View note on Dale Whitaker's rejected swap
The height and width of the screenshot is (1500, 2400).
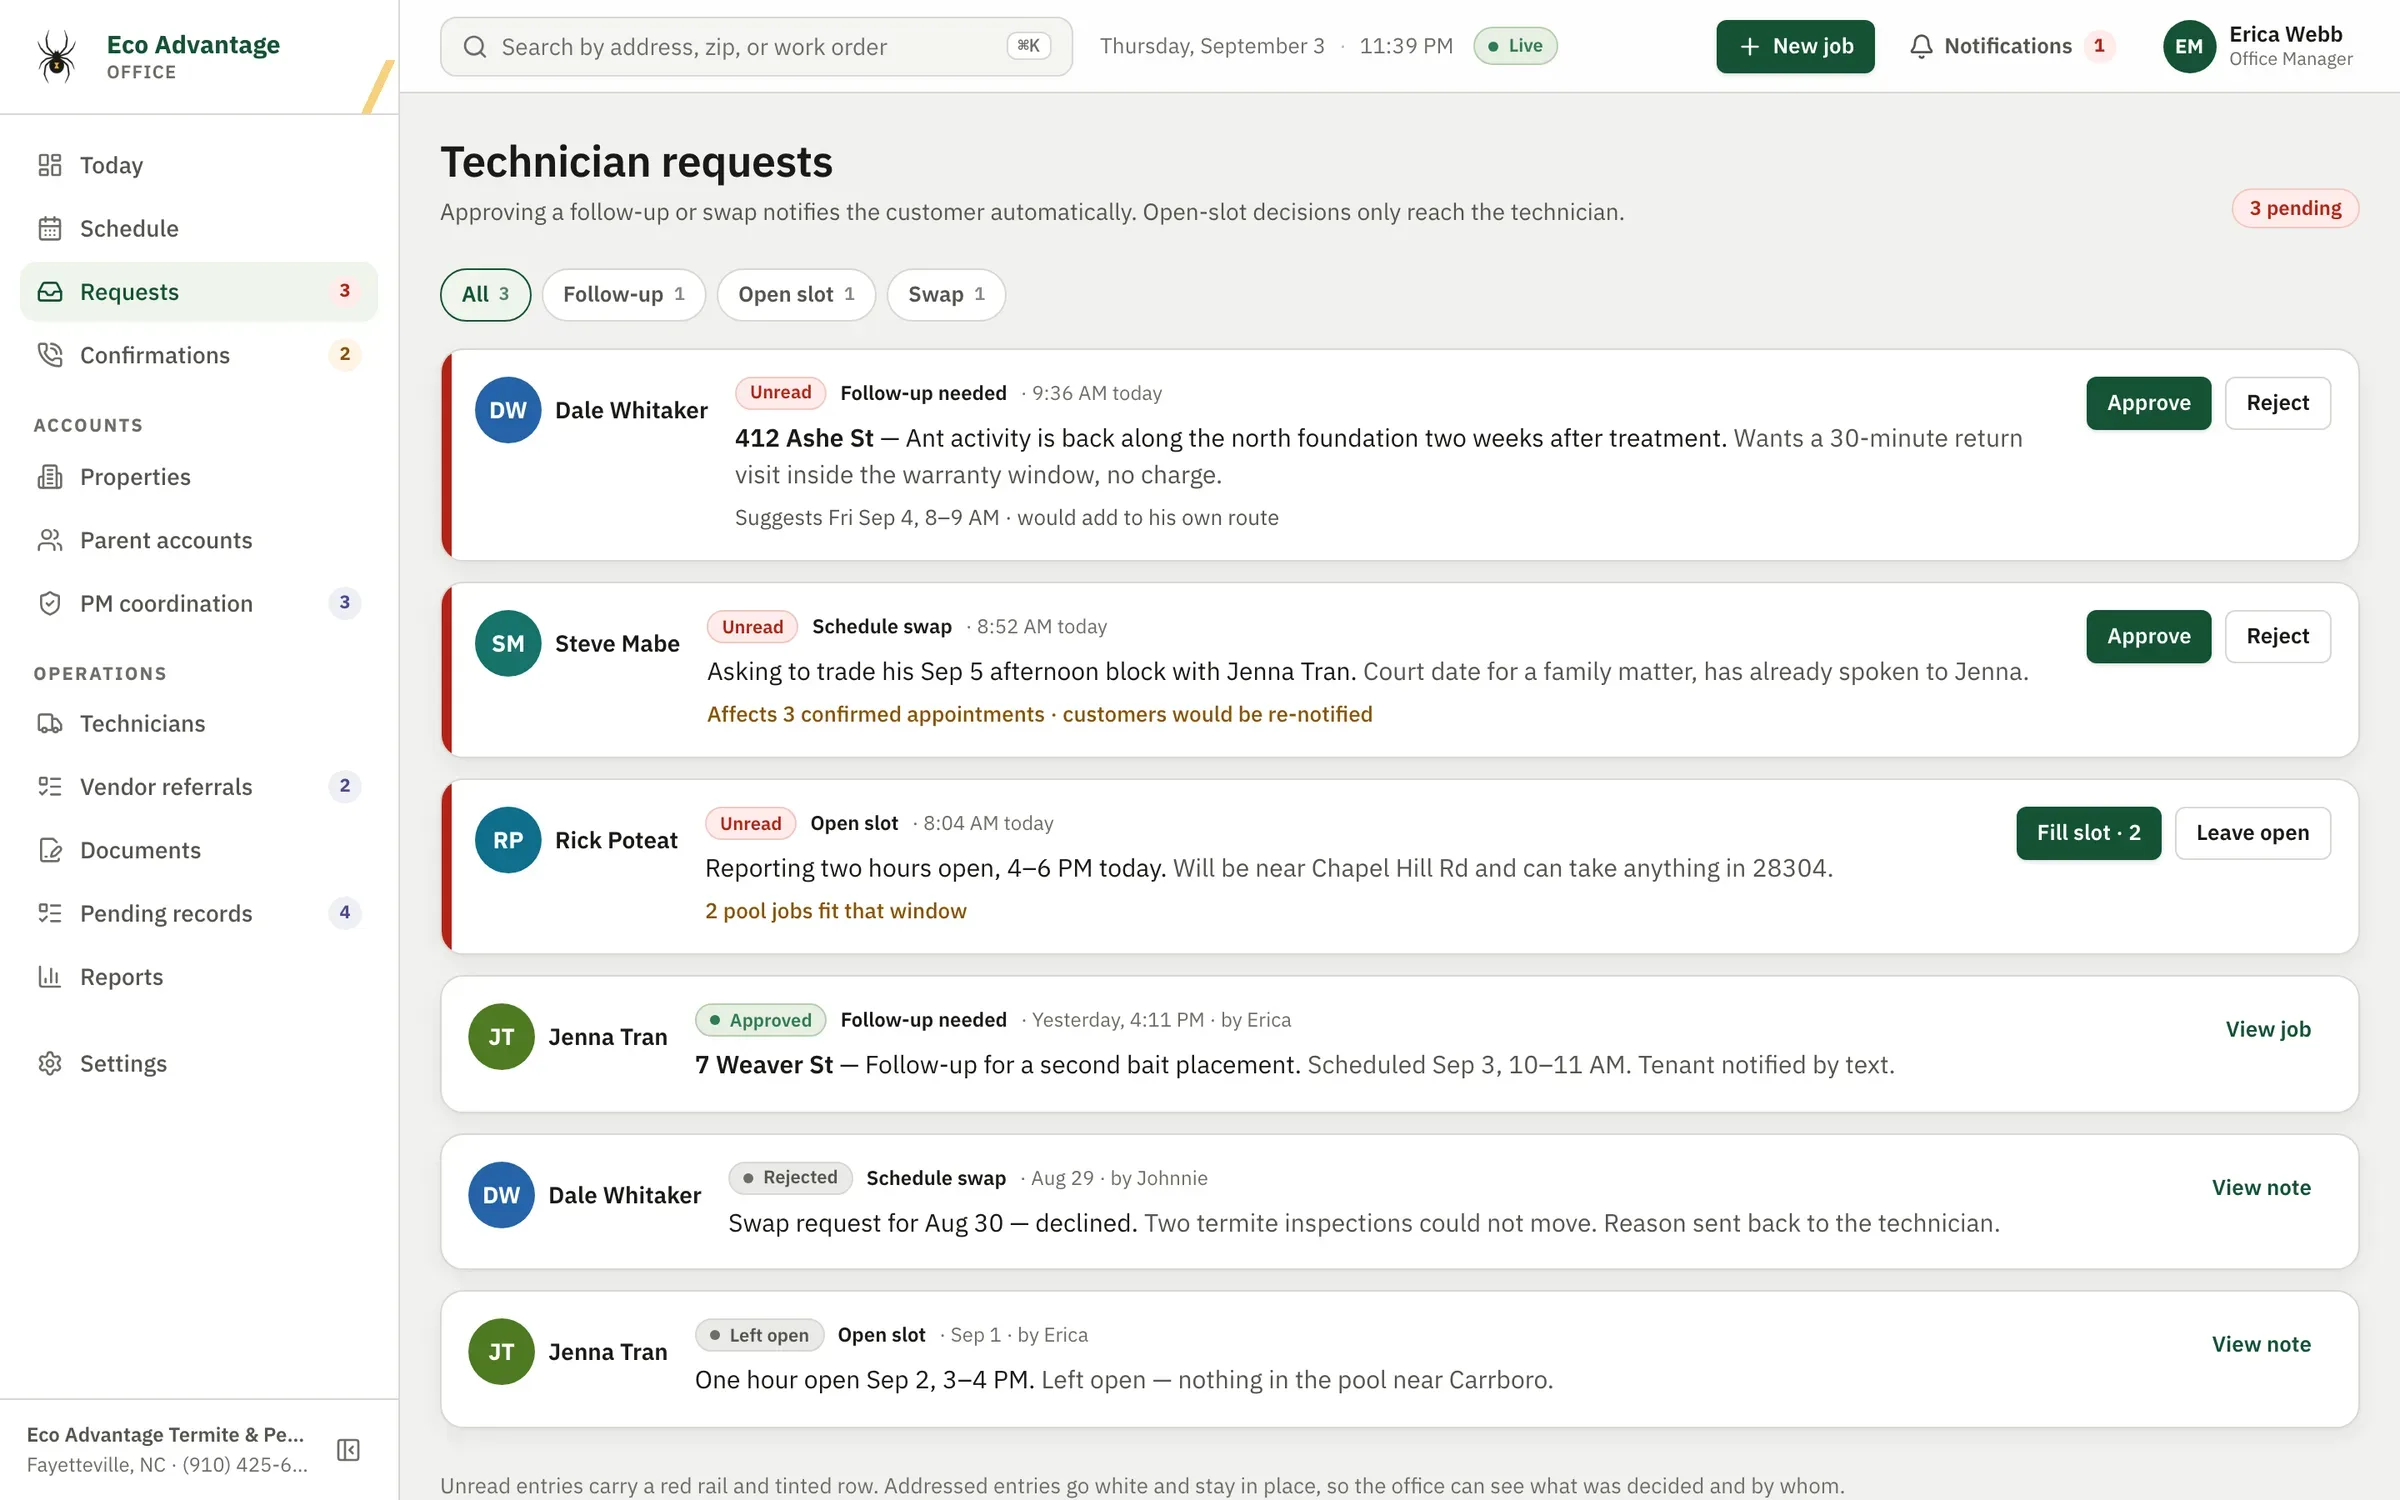click(x=2261, y=1187)
